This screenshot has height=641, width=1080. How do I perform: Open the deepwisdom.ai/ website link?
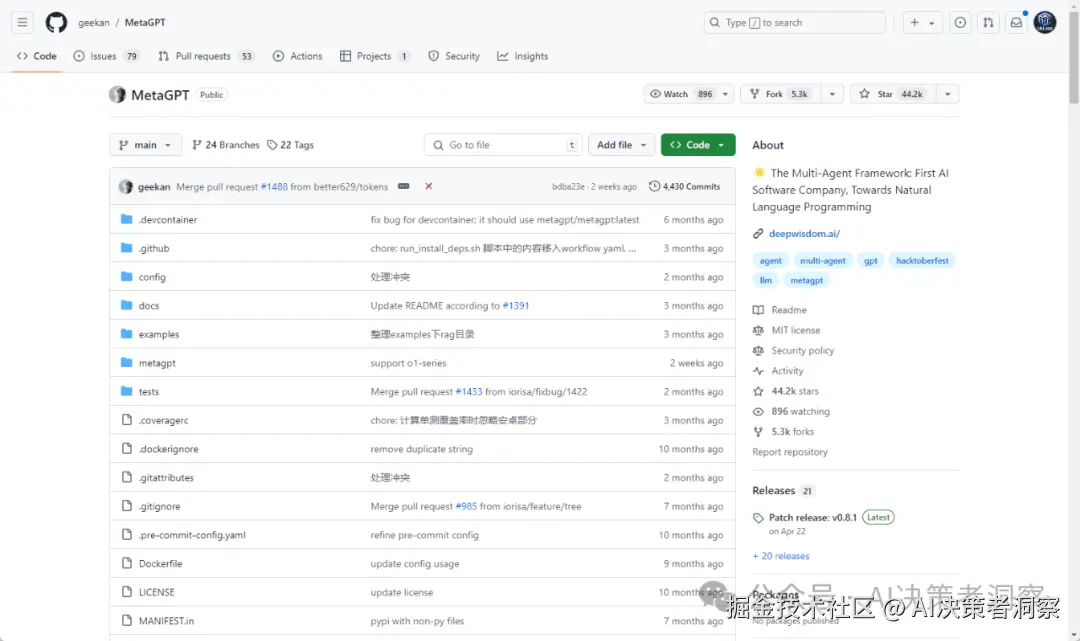(x=804, y=233)
